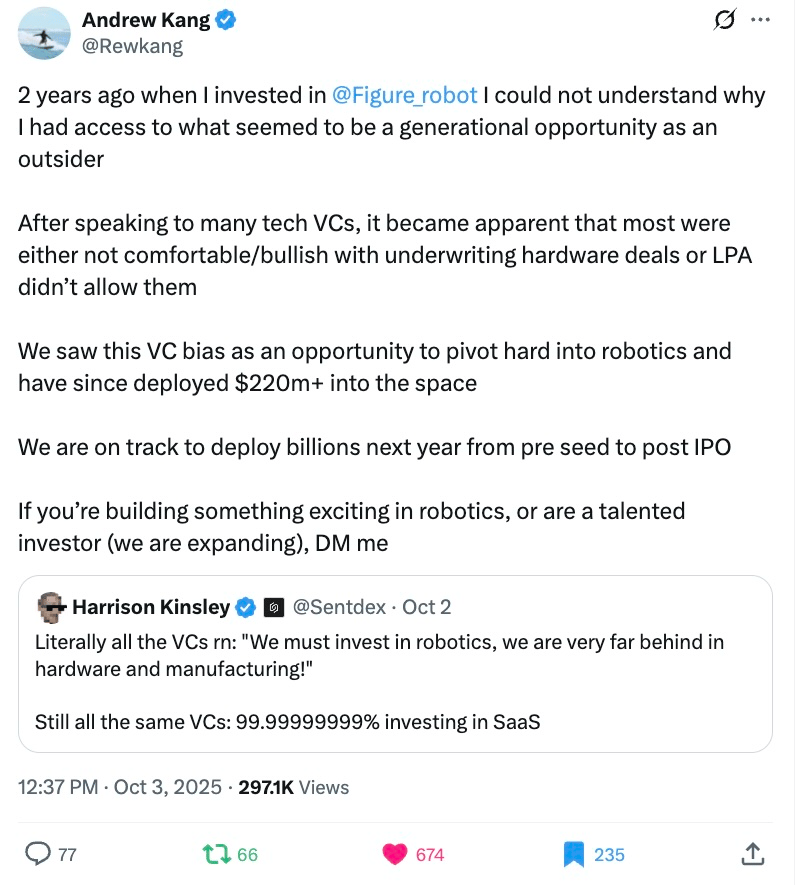Click the reply speech bubble icon

(38, 853)
